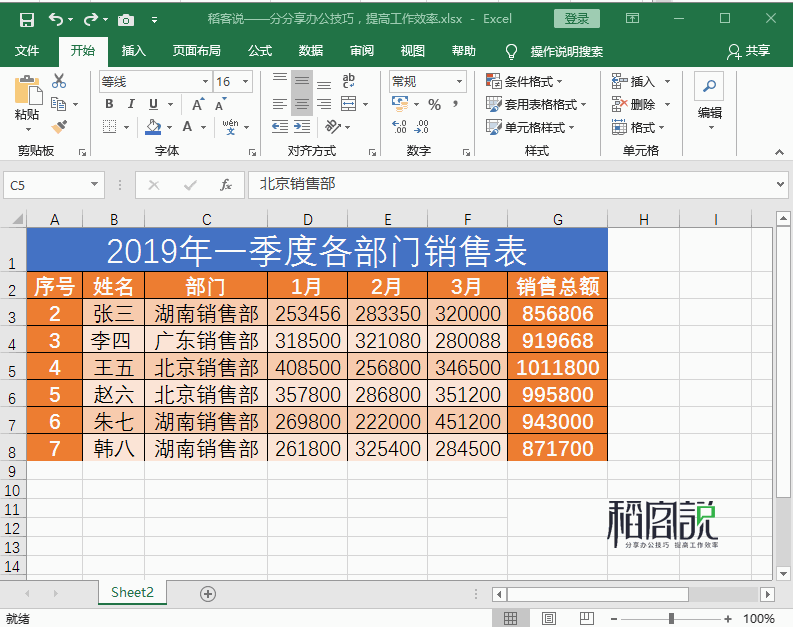Image resolution: width=793 pixels, height=627 pixels.
Task: Open the screenshot camera tool
Action: point(125,20)
